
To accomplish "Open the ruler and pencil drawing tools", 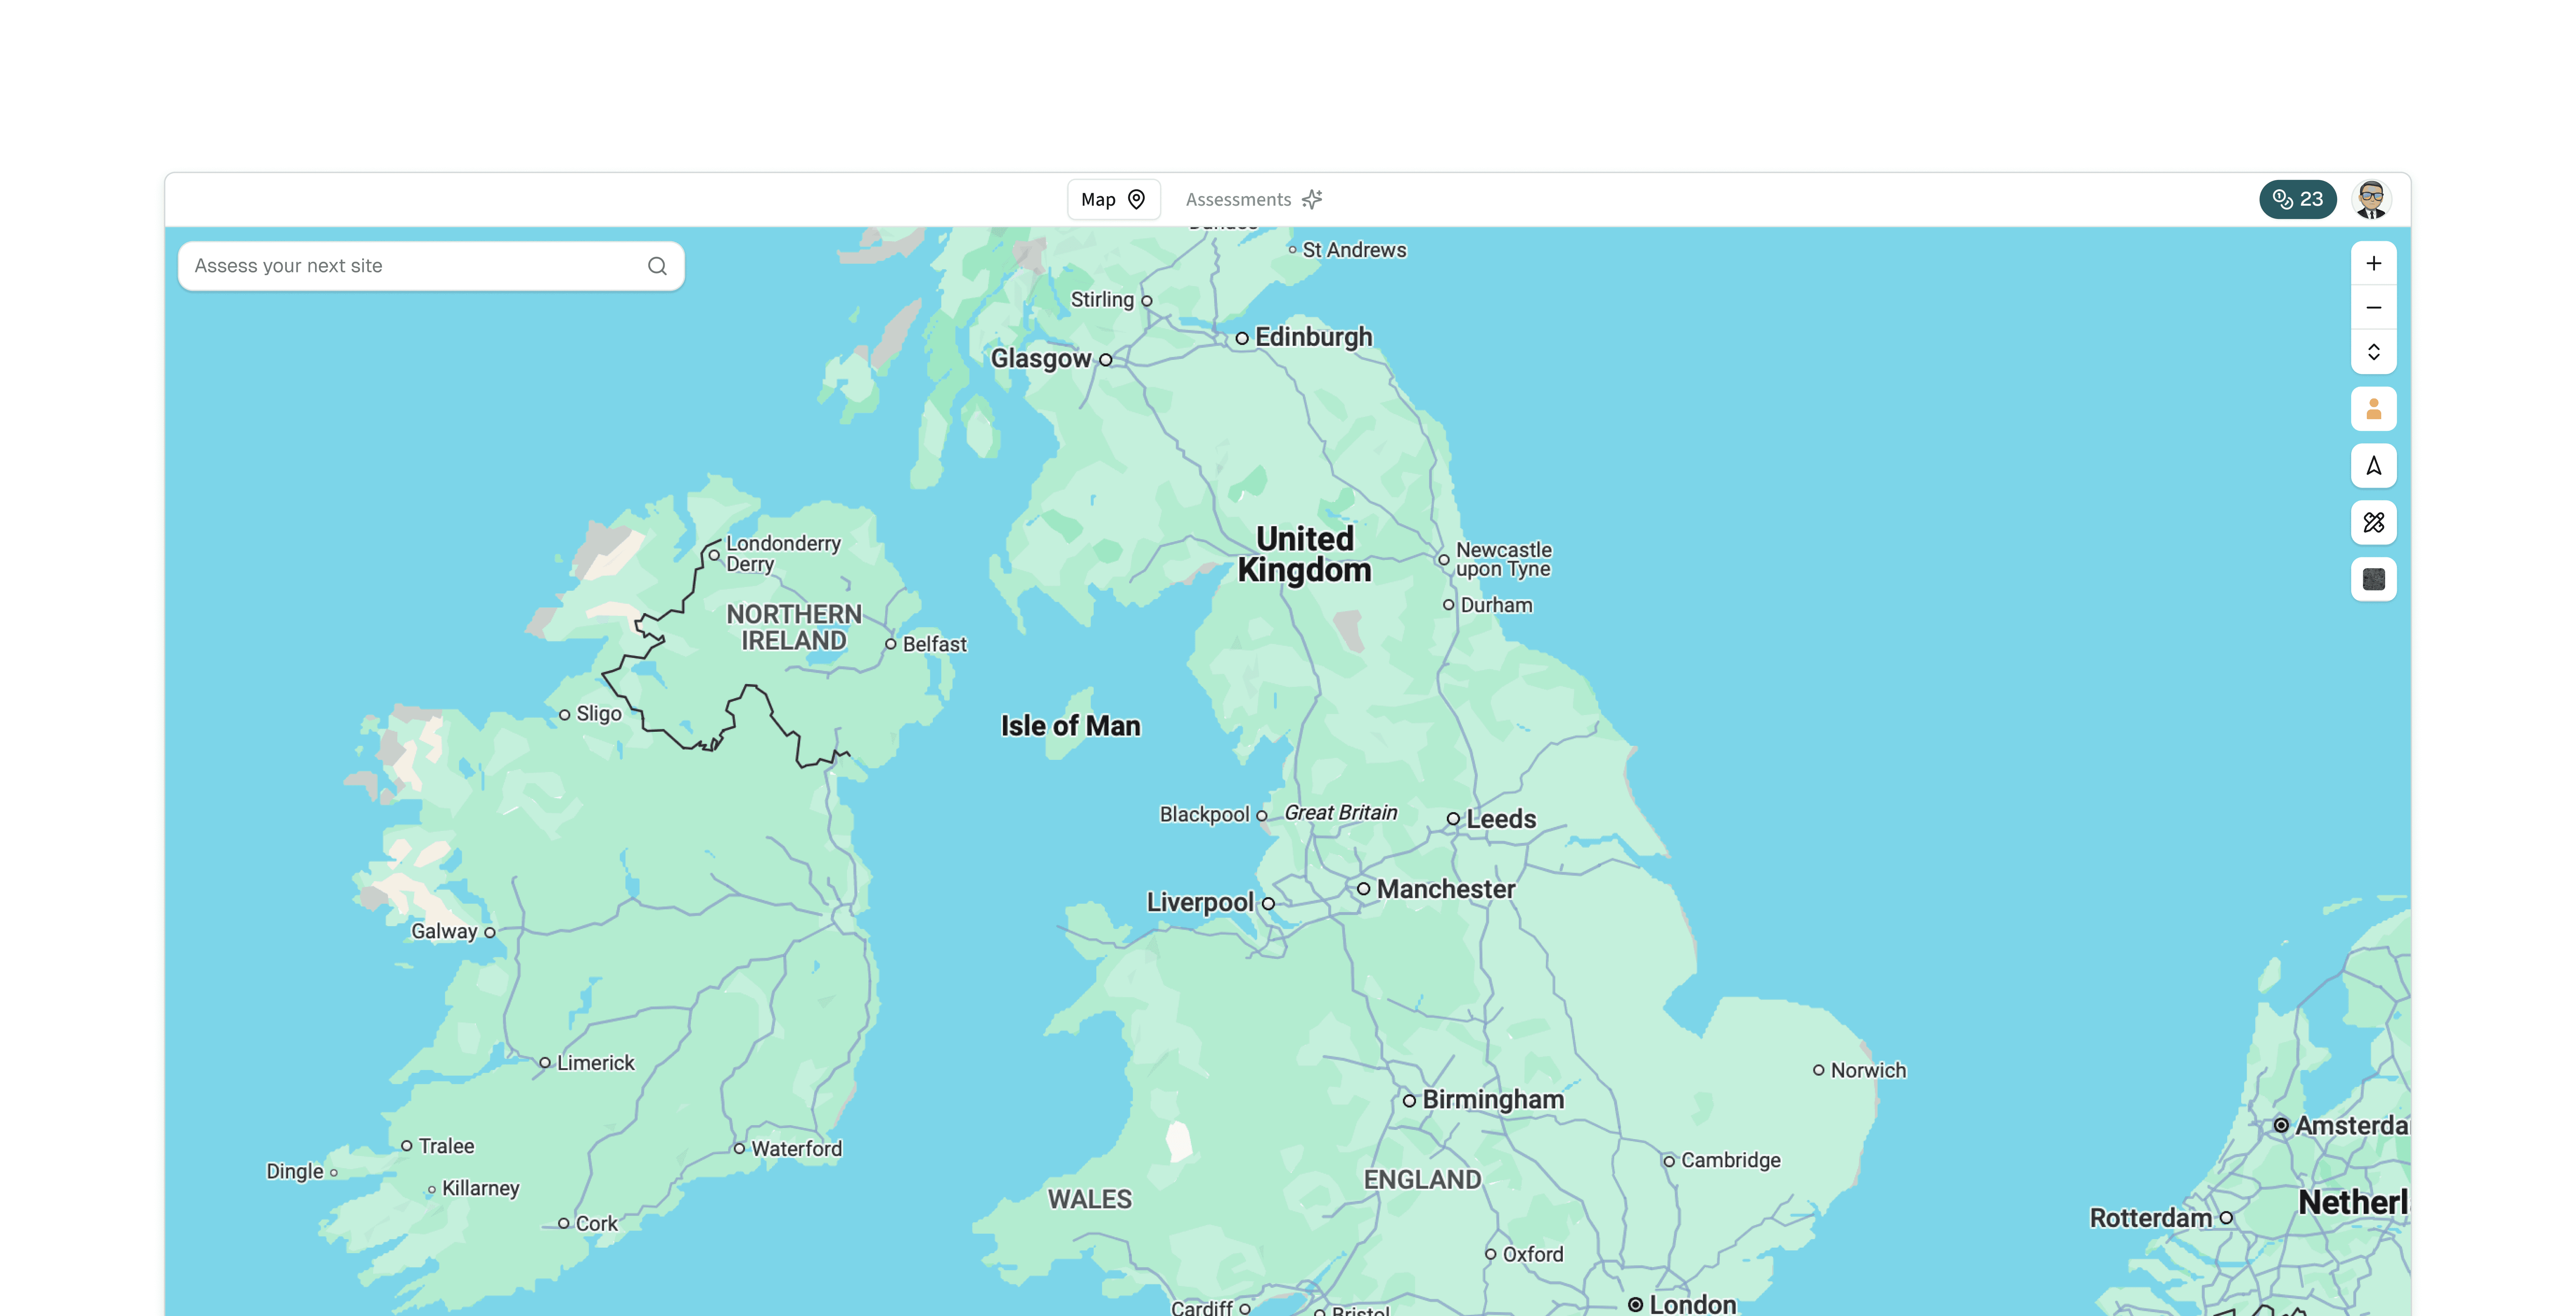I will [x=2373, y=522].
